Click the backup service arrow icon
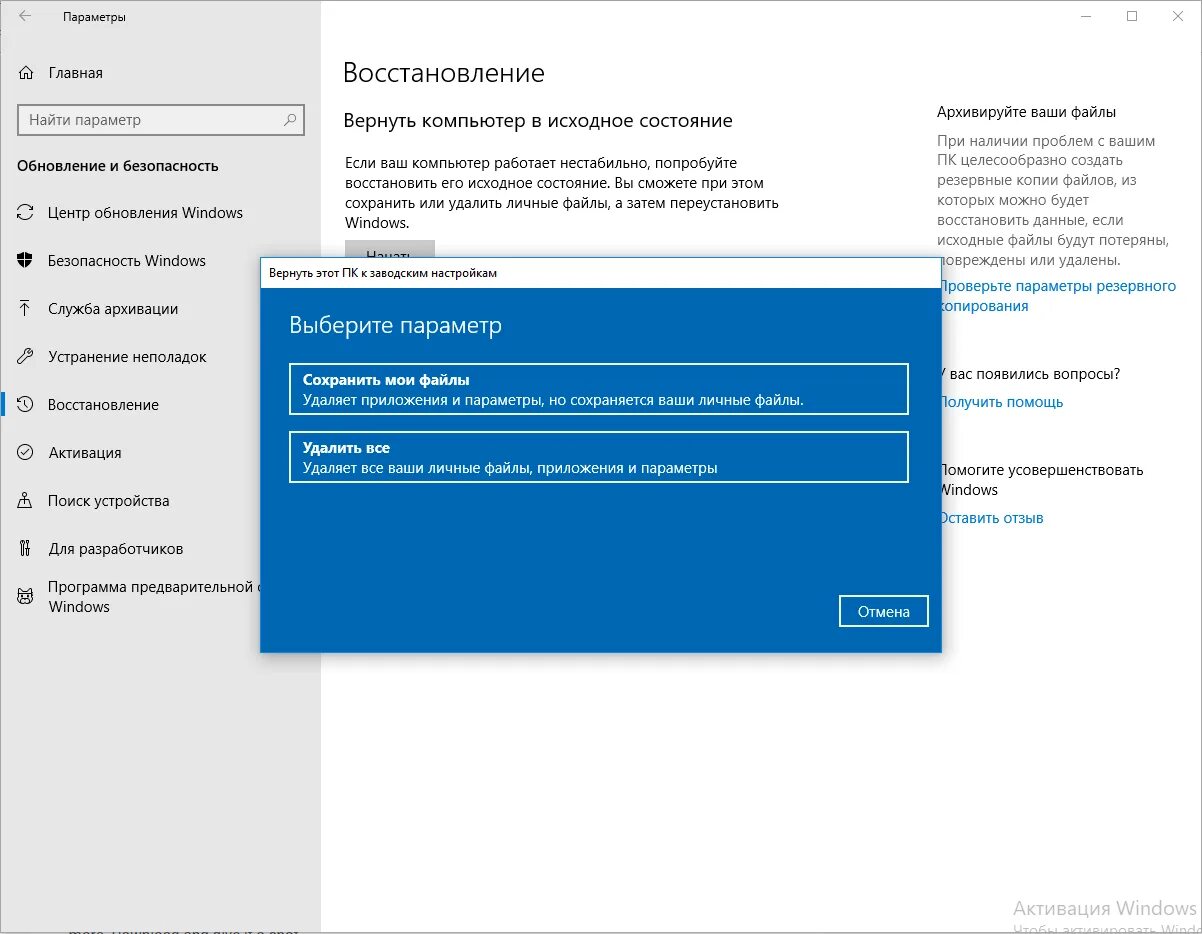 (x=26, y=309)
